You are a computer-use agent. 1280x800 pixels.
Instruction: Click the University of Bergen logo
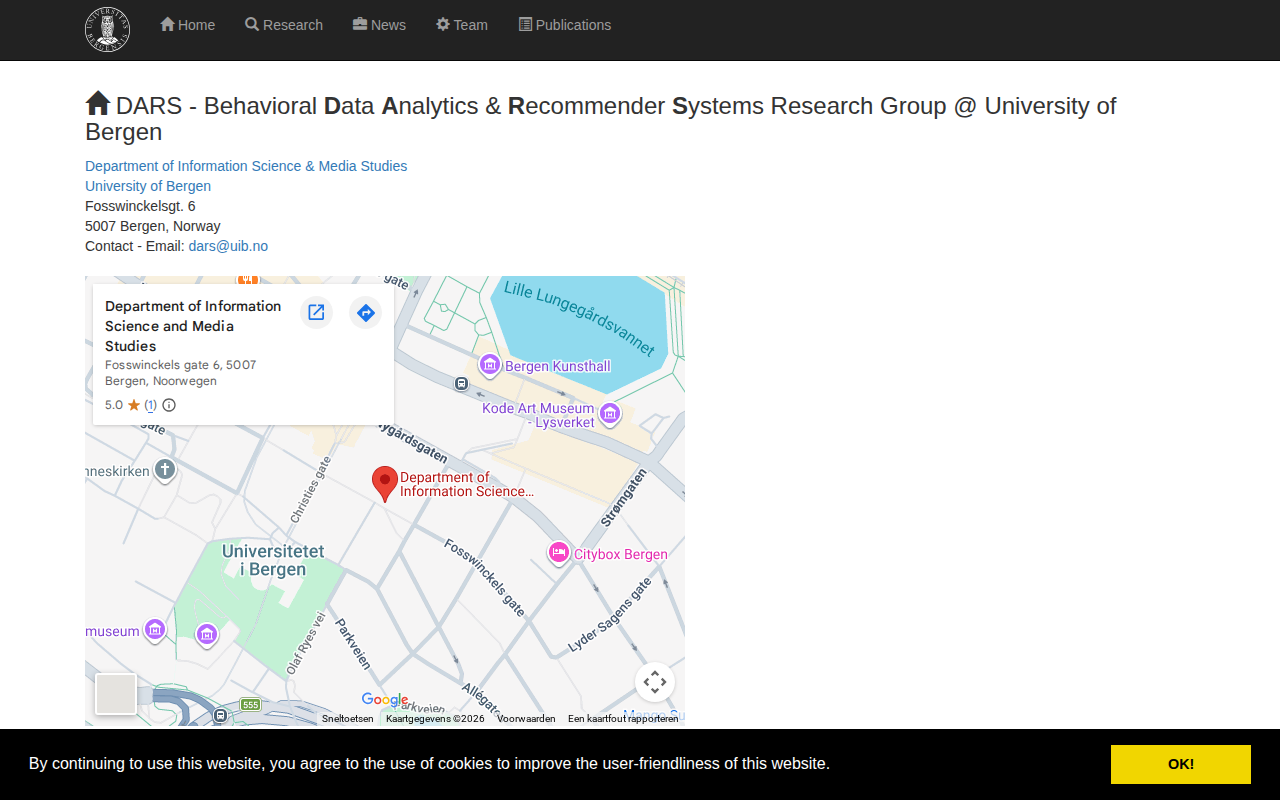click(107, 29)
